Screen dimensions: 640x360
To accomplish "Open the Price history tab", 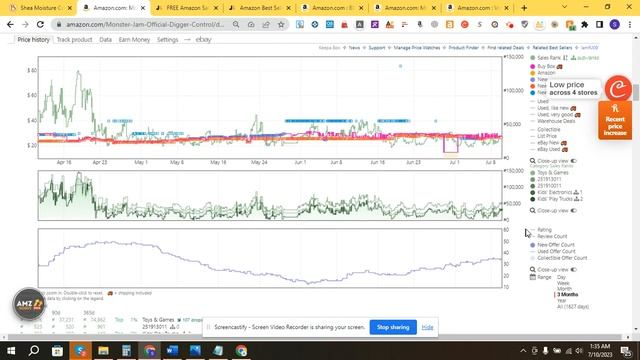I will pyautogui.click(x=33, y=40).
